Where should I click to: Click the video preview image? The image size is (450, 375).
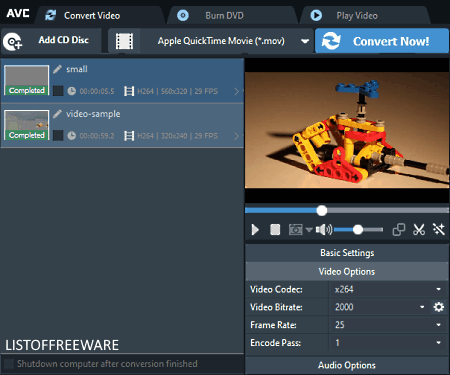point(347,130)
